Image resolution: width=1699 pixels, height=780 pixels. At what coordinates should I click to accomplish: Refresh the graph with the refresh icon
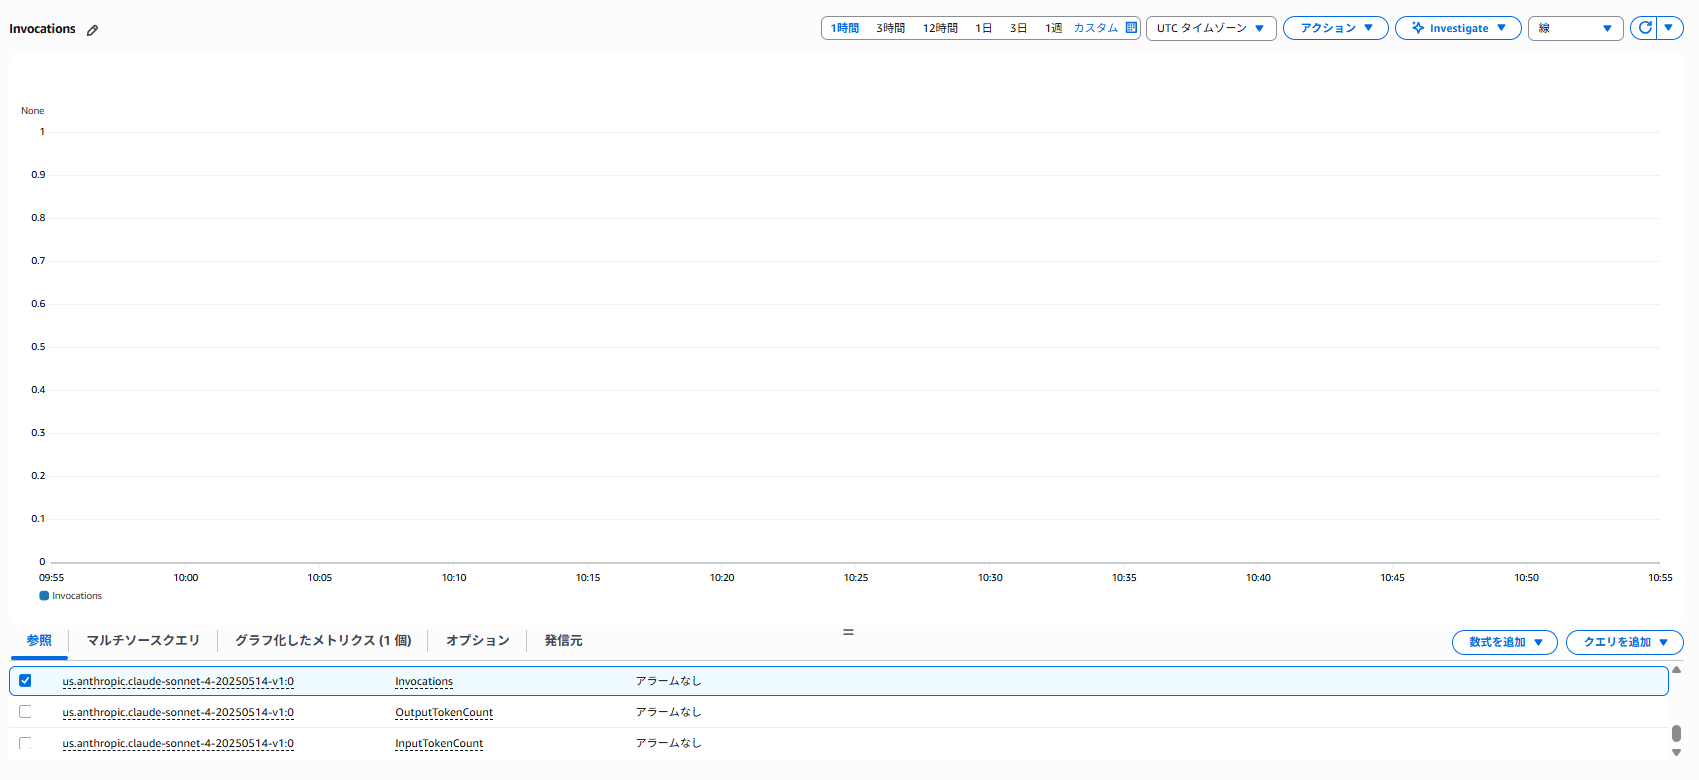pos(1645,28)
